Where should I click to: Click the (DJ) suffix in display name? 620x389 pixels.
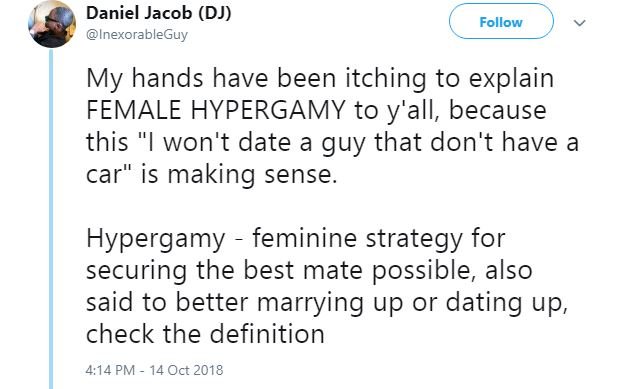point(214,13)
